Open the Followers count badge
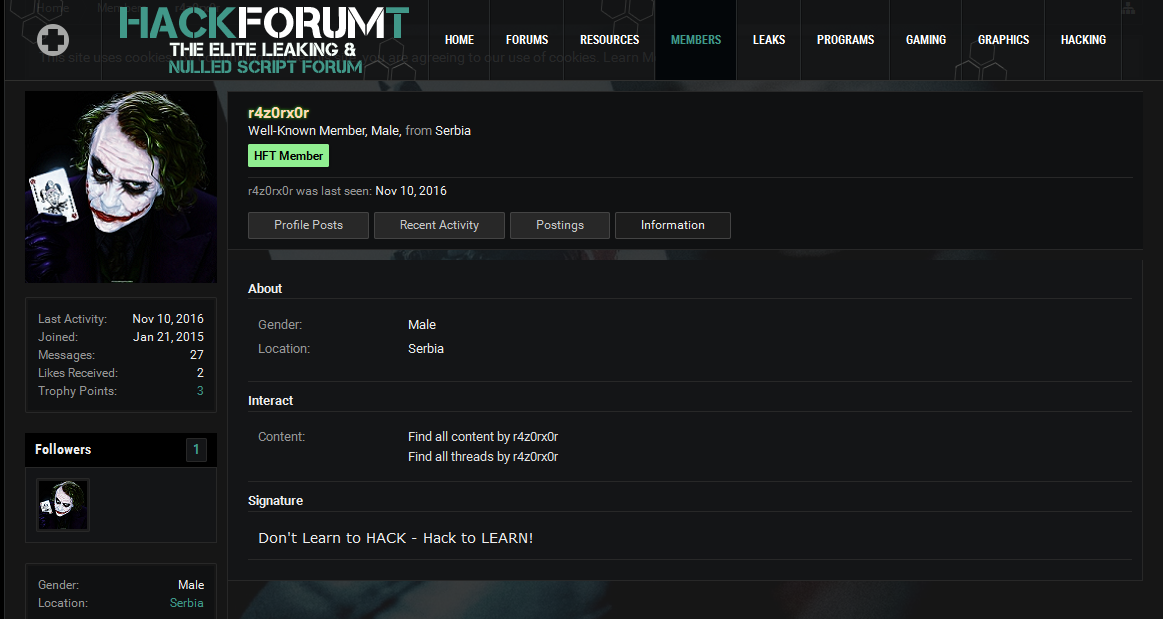This screenshot has height=619, width=1163. (x=196, y=449)
